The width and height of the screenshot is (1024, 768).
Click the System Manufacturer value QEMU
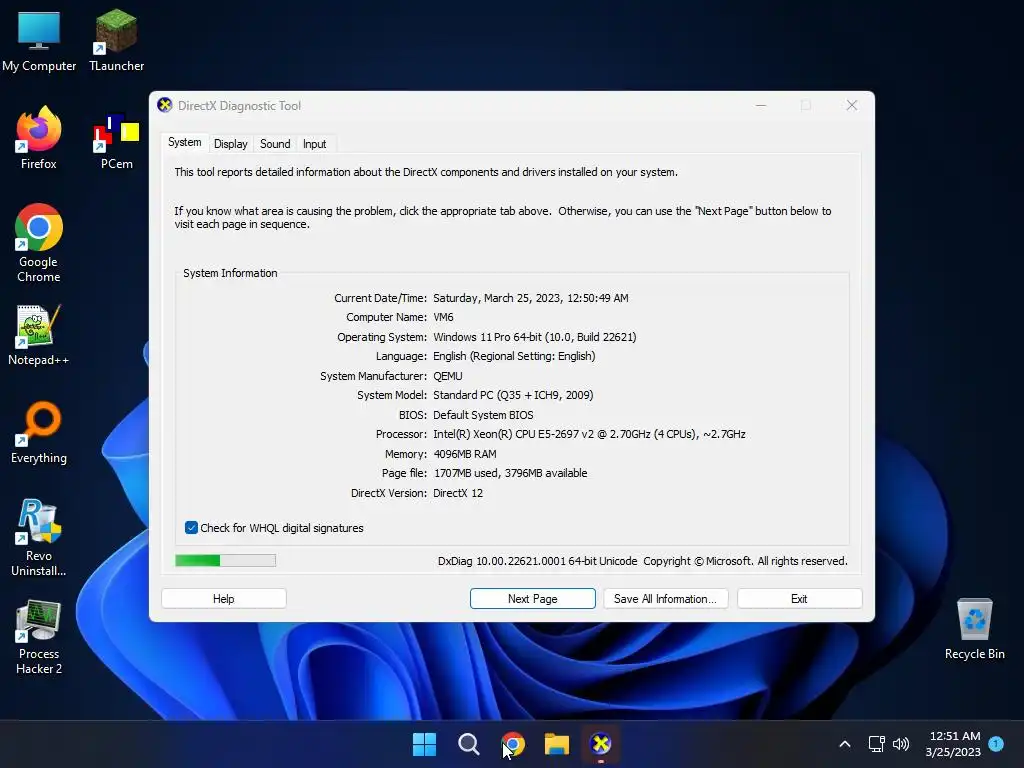coord(448,376)
